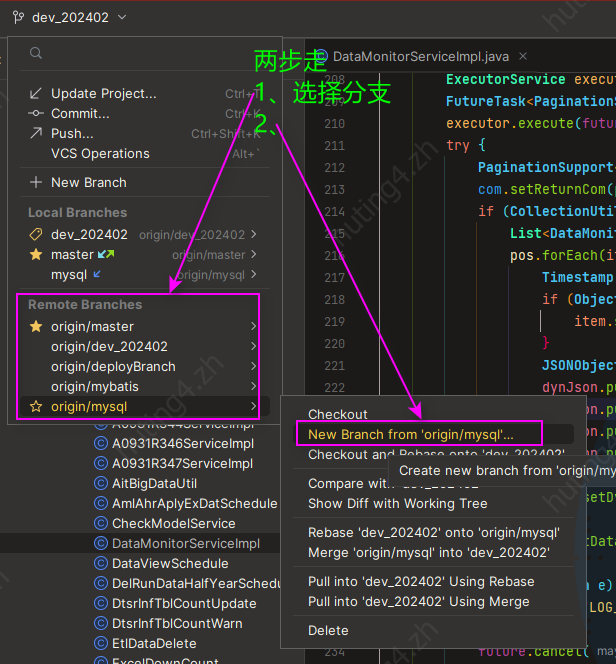Click the Push arrow icon

[x=36, y=133]
